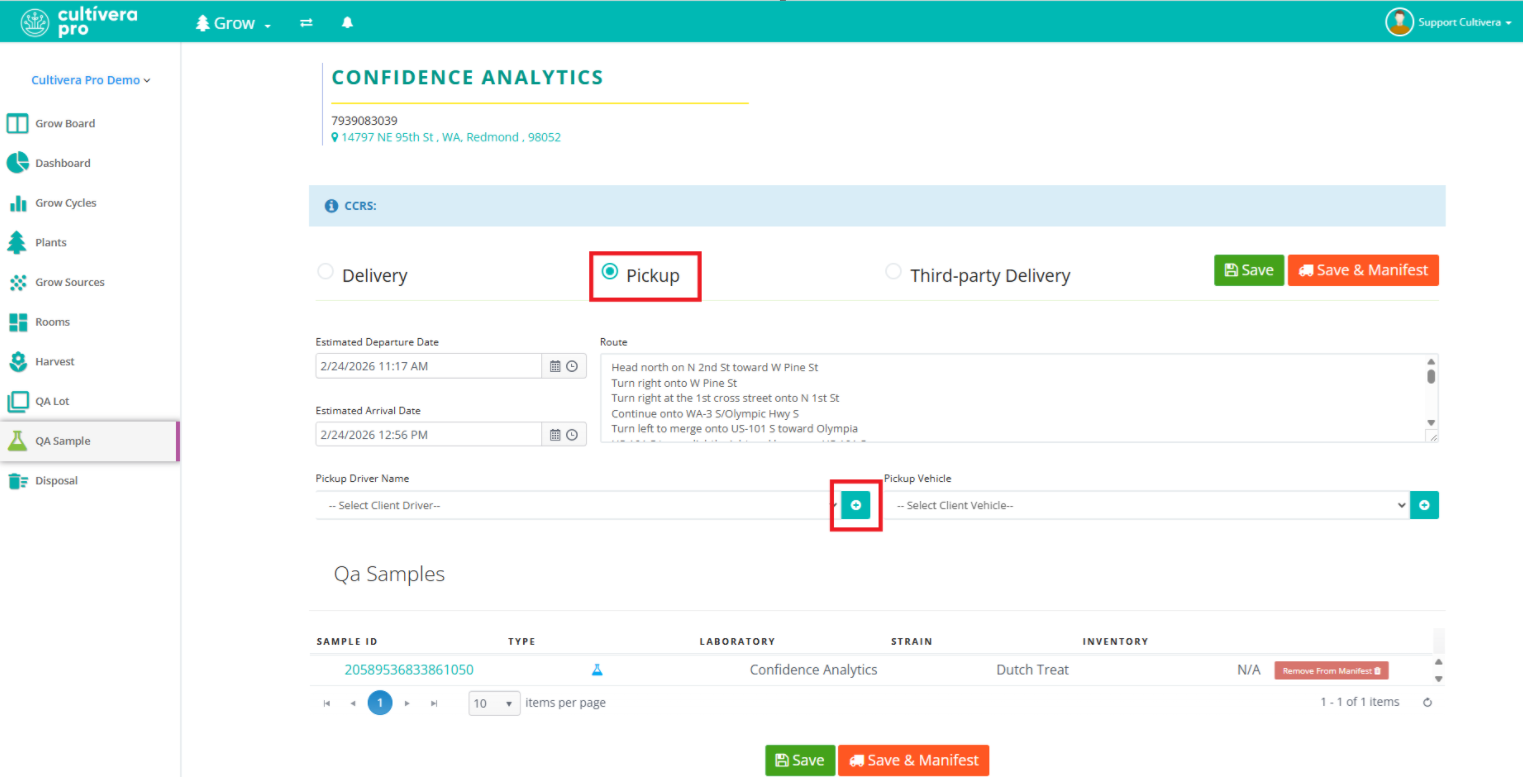Select the Pickup radio option

[x=609, y=271]
